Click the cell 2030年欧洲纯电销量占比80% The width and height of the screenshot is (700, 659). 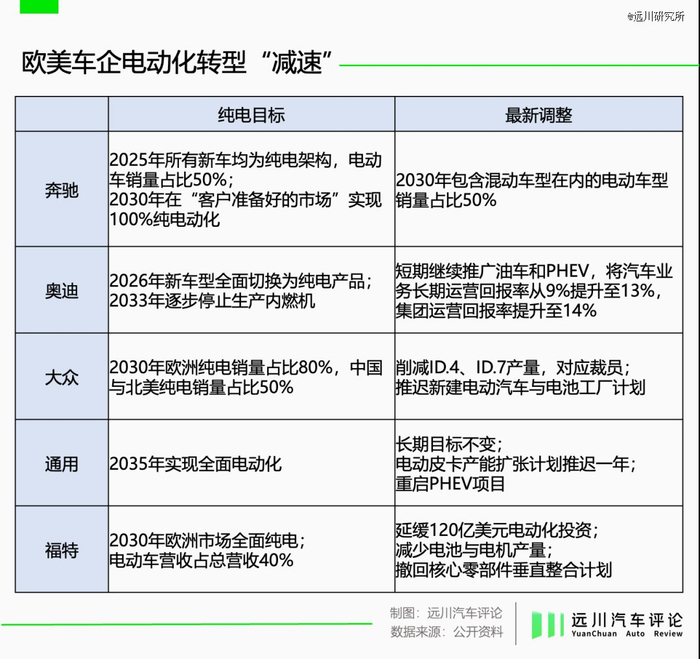tap(251, 377)
